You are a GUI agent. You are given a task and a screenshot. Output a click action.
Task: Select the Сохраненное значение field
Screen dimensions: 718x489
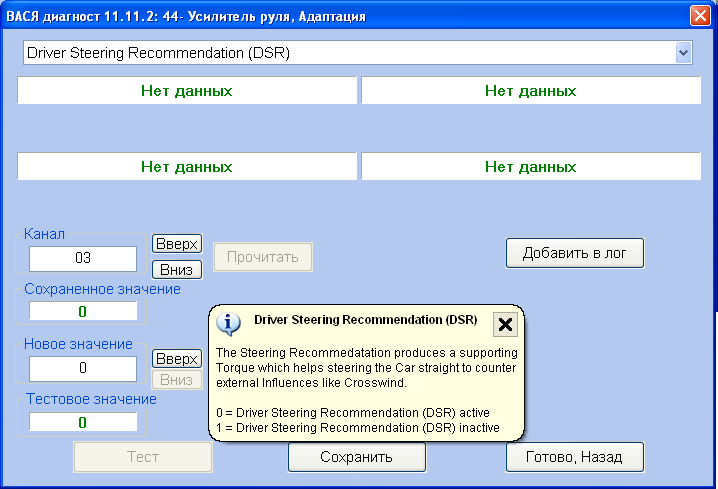(x=83, y=311)
